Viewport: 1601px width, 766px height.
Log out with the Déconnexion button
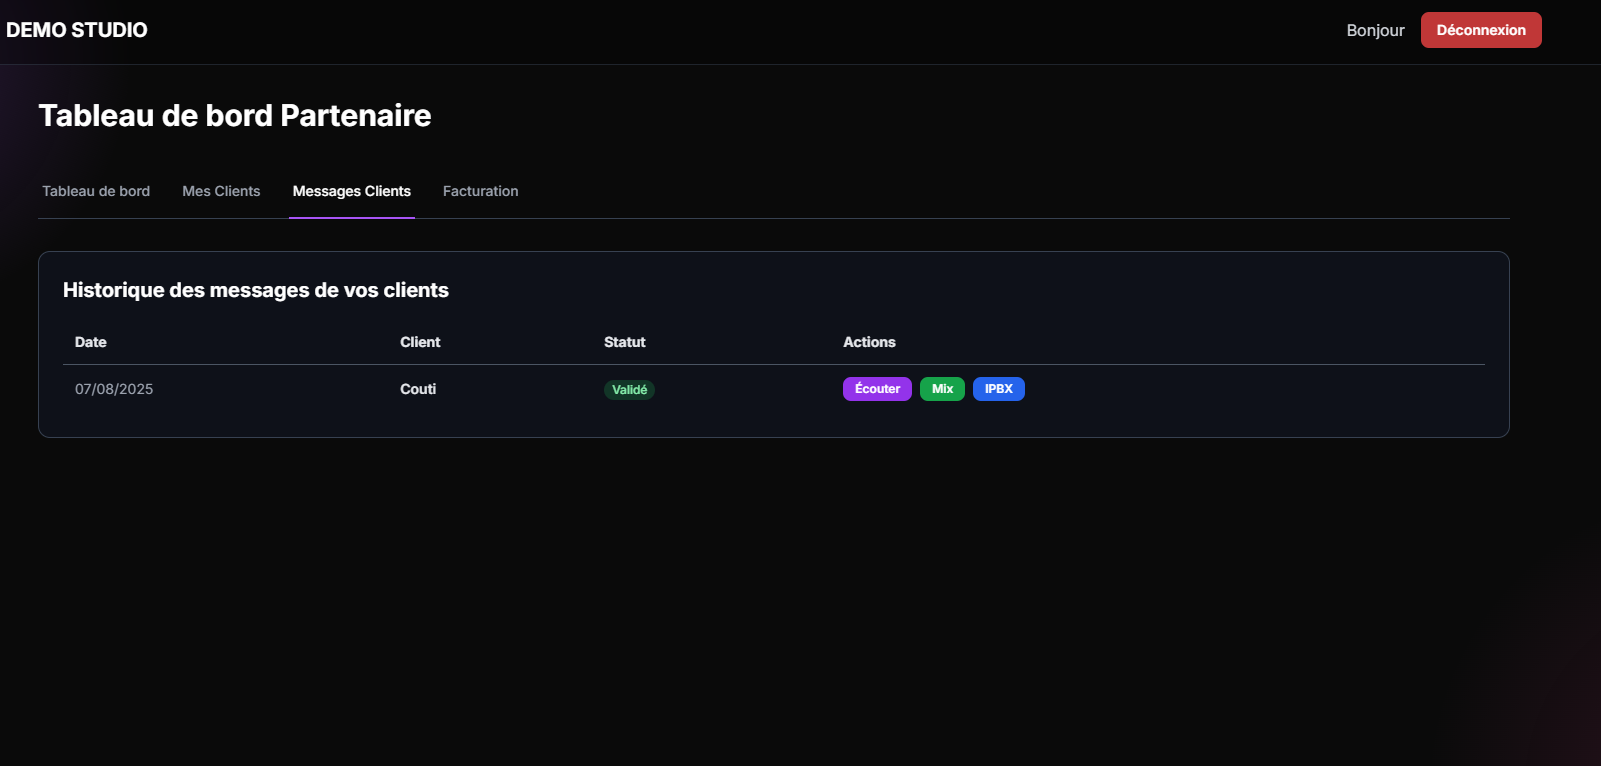point(1480,30)
